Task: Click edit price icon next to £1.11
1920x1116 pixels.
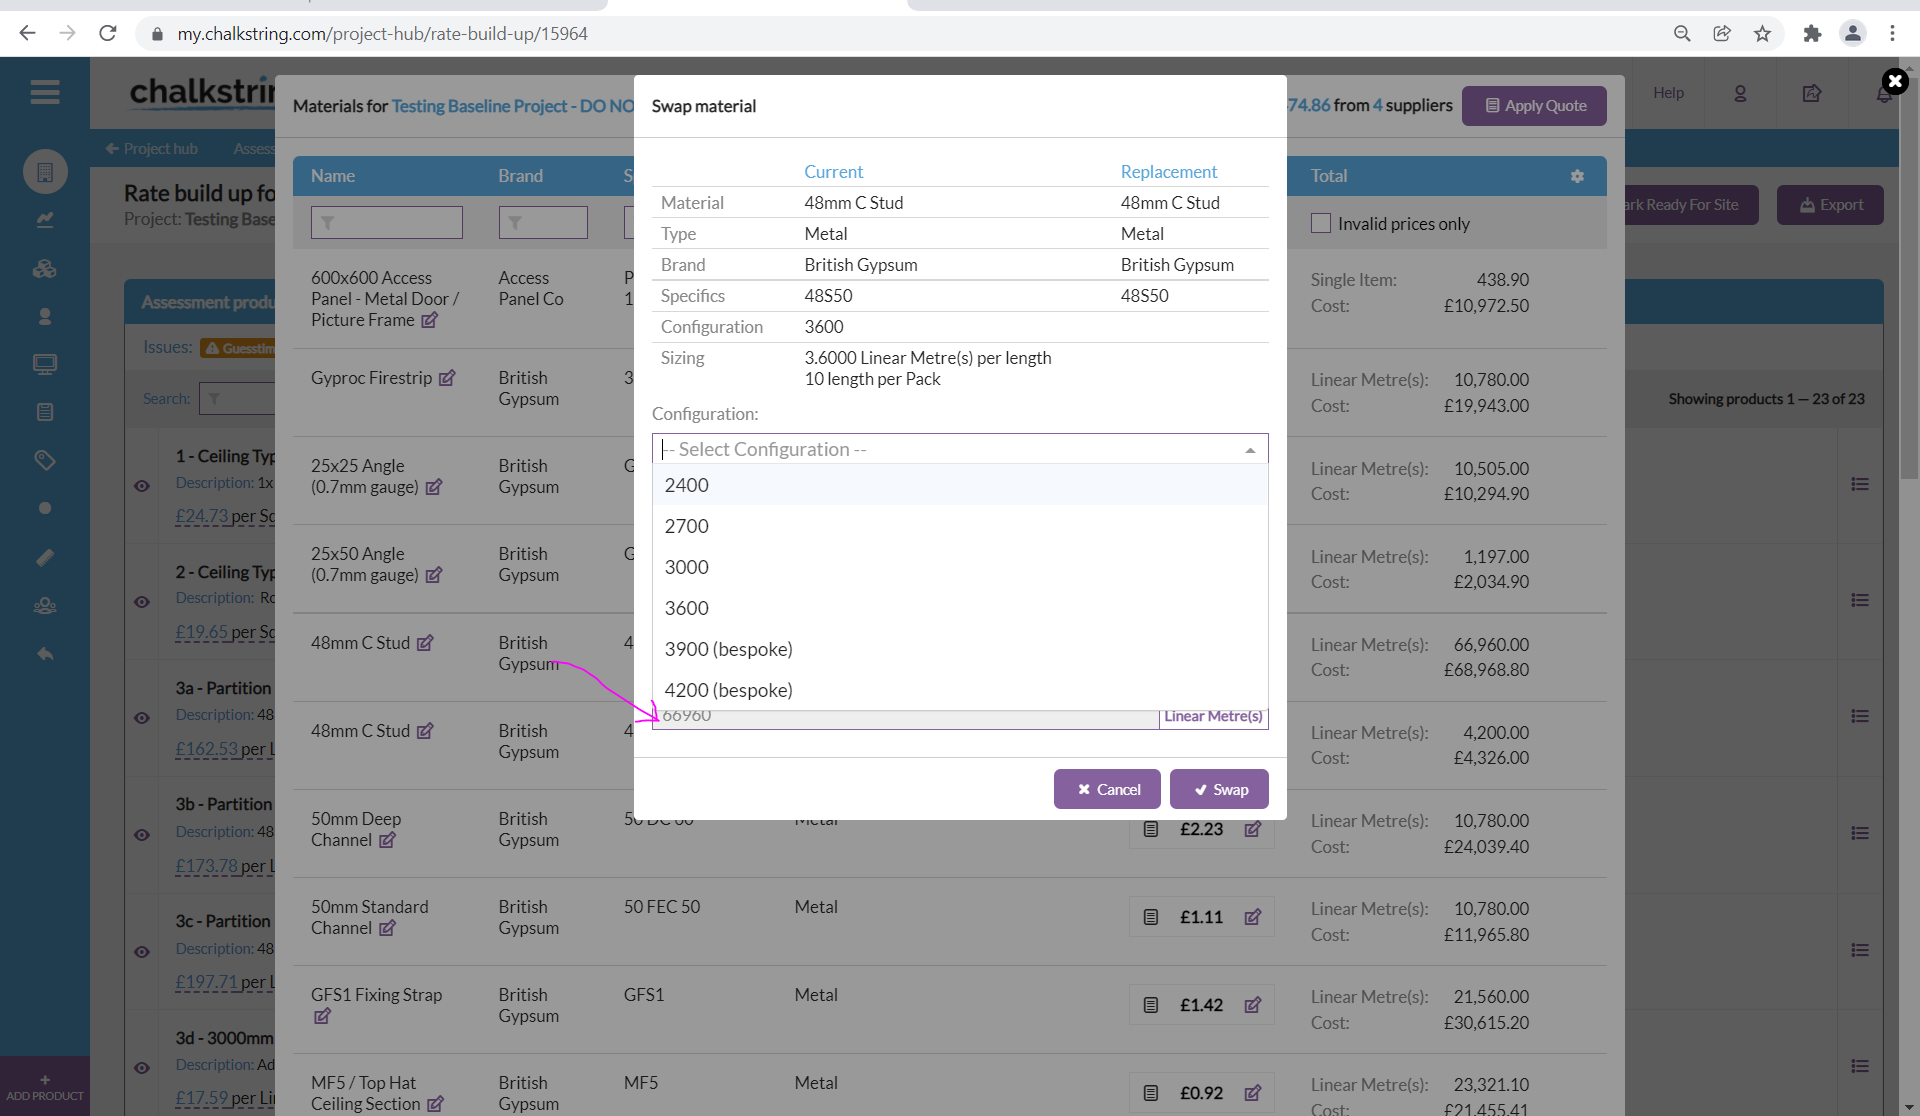Action: pyautogui.click(x=1252, y=917)
